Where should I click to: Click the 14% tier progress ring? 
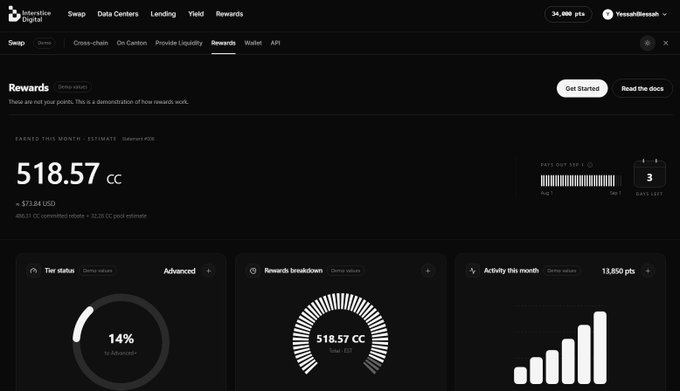(121, 342)
